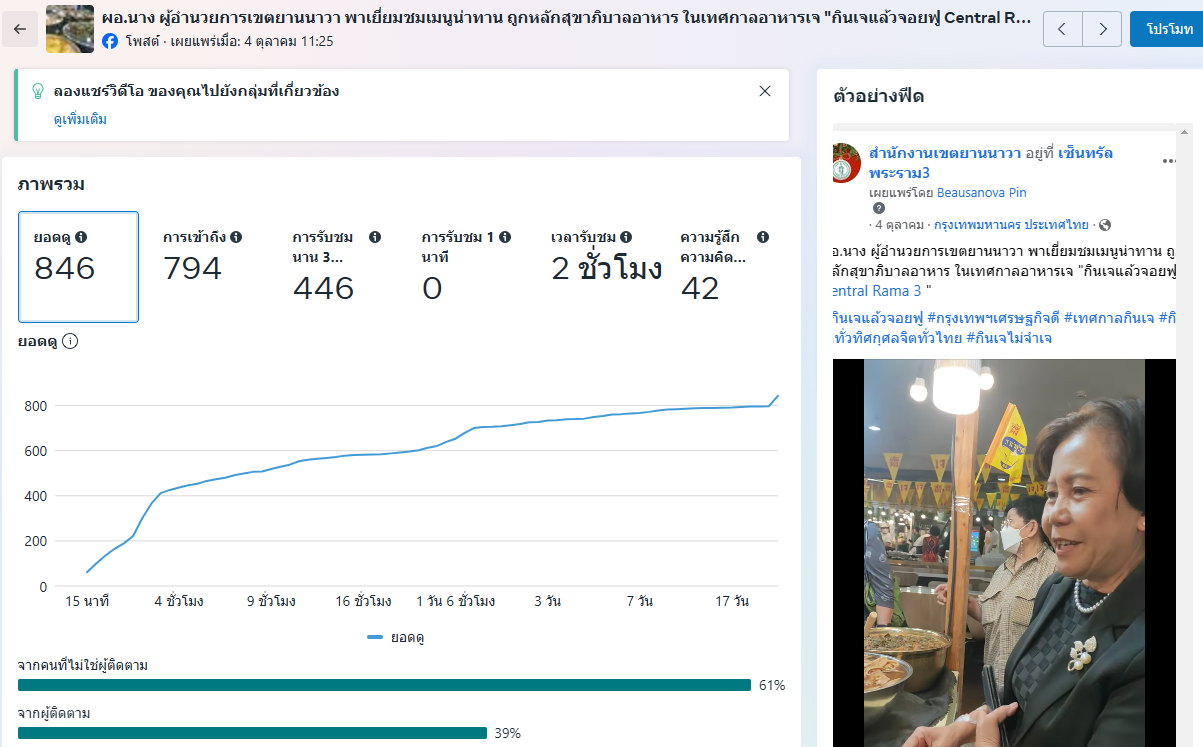Open the ดูเพิ่มเติม link in the banner
Screen dimensions: 1203x747
pyautogui.click(x=80, y=120)
